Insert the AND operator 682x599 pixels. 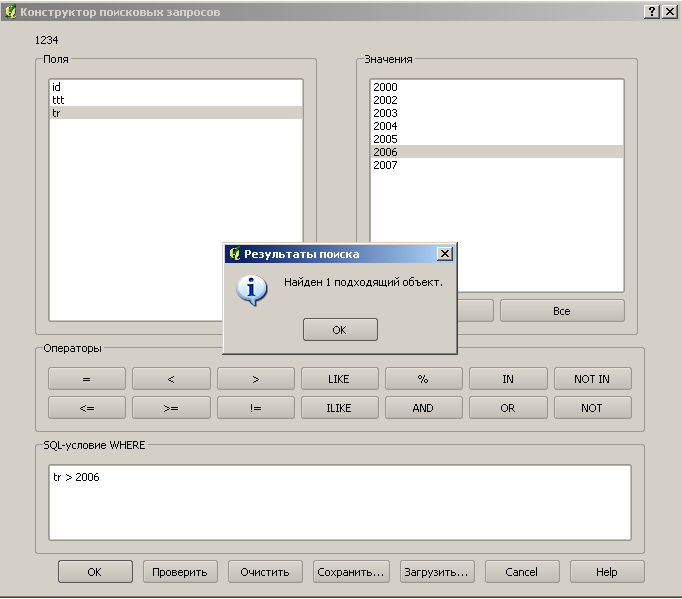423,408
